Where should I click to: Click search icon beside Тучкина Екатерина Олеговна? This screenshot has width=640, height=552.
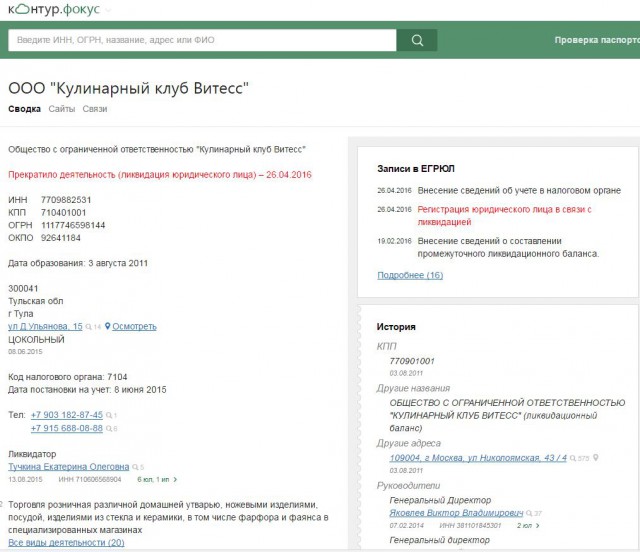point(135,467)
